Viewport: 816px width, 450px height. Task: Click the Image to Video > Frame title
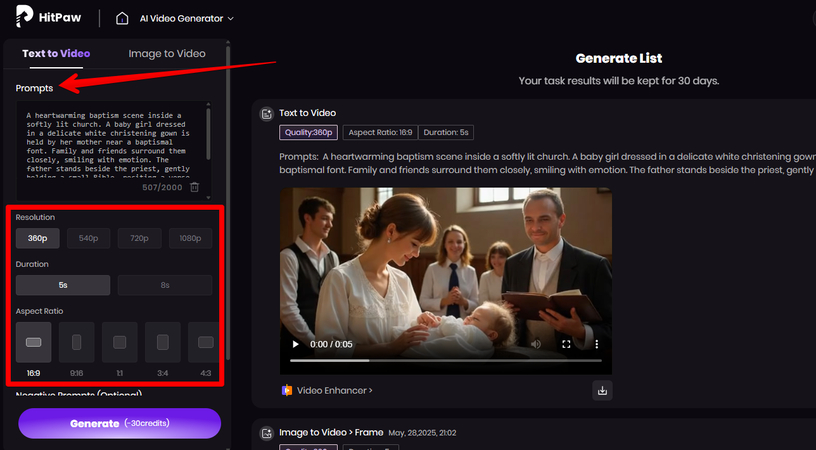tap(331, 432)
